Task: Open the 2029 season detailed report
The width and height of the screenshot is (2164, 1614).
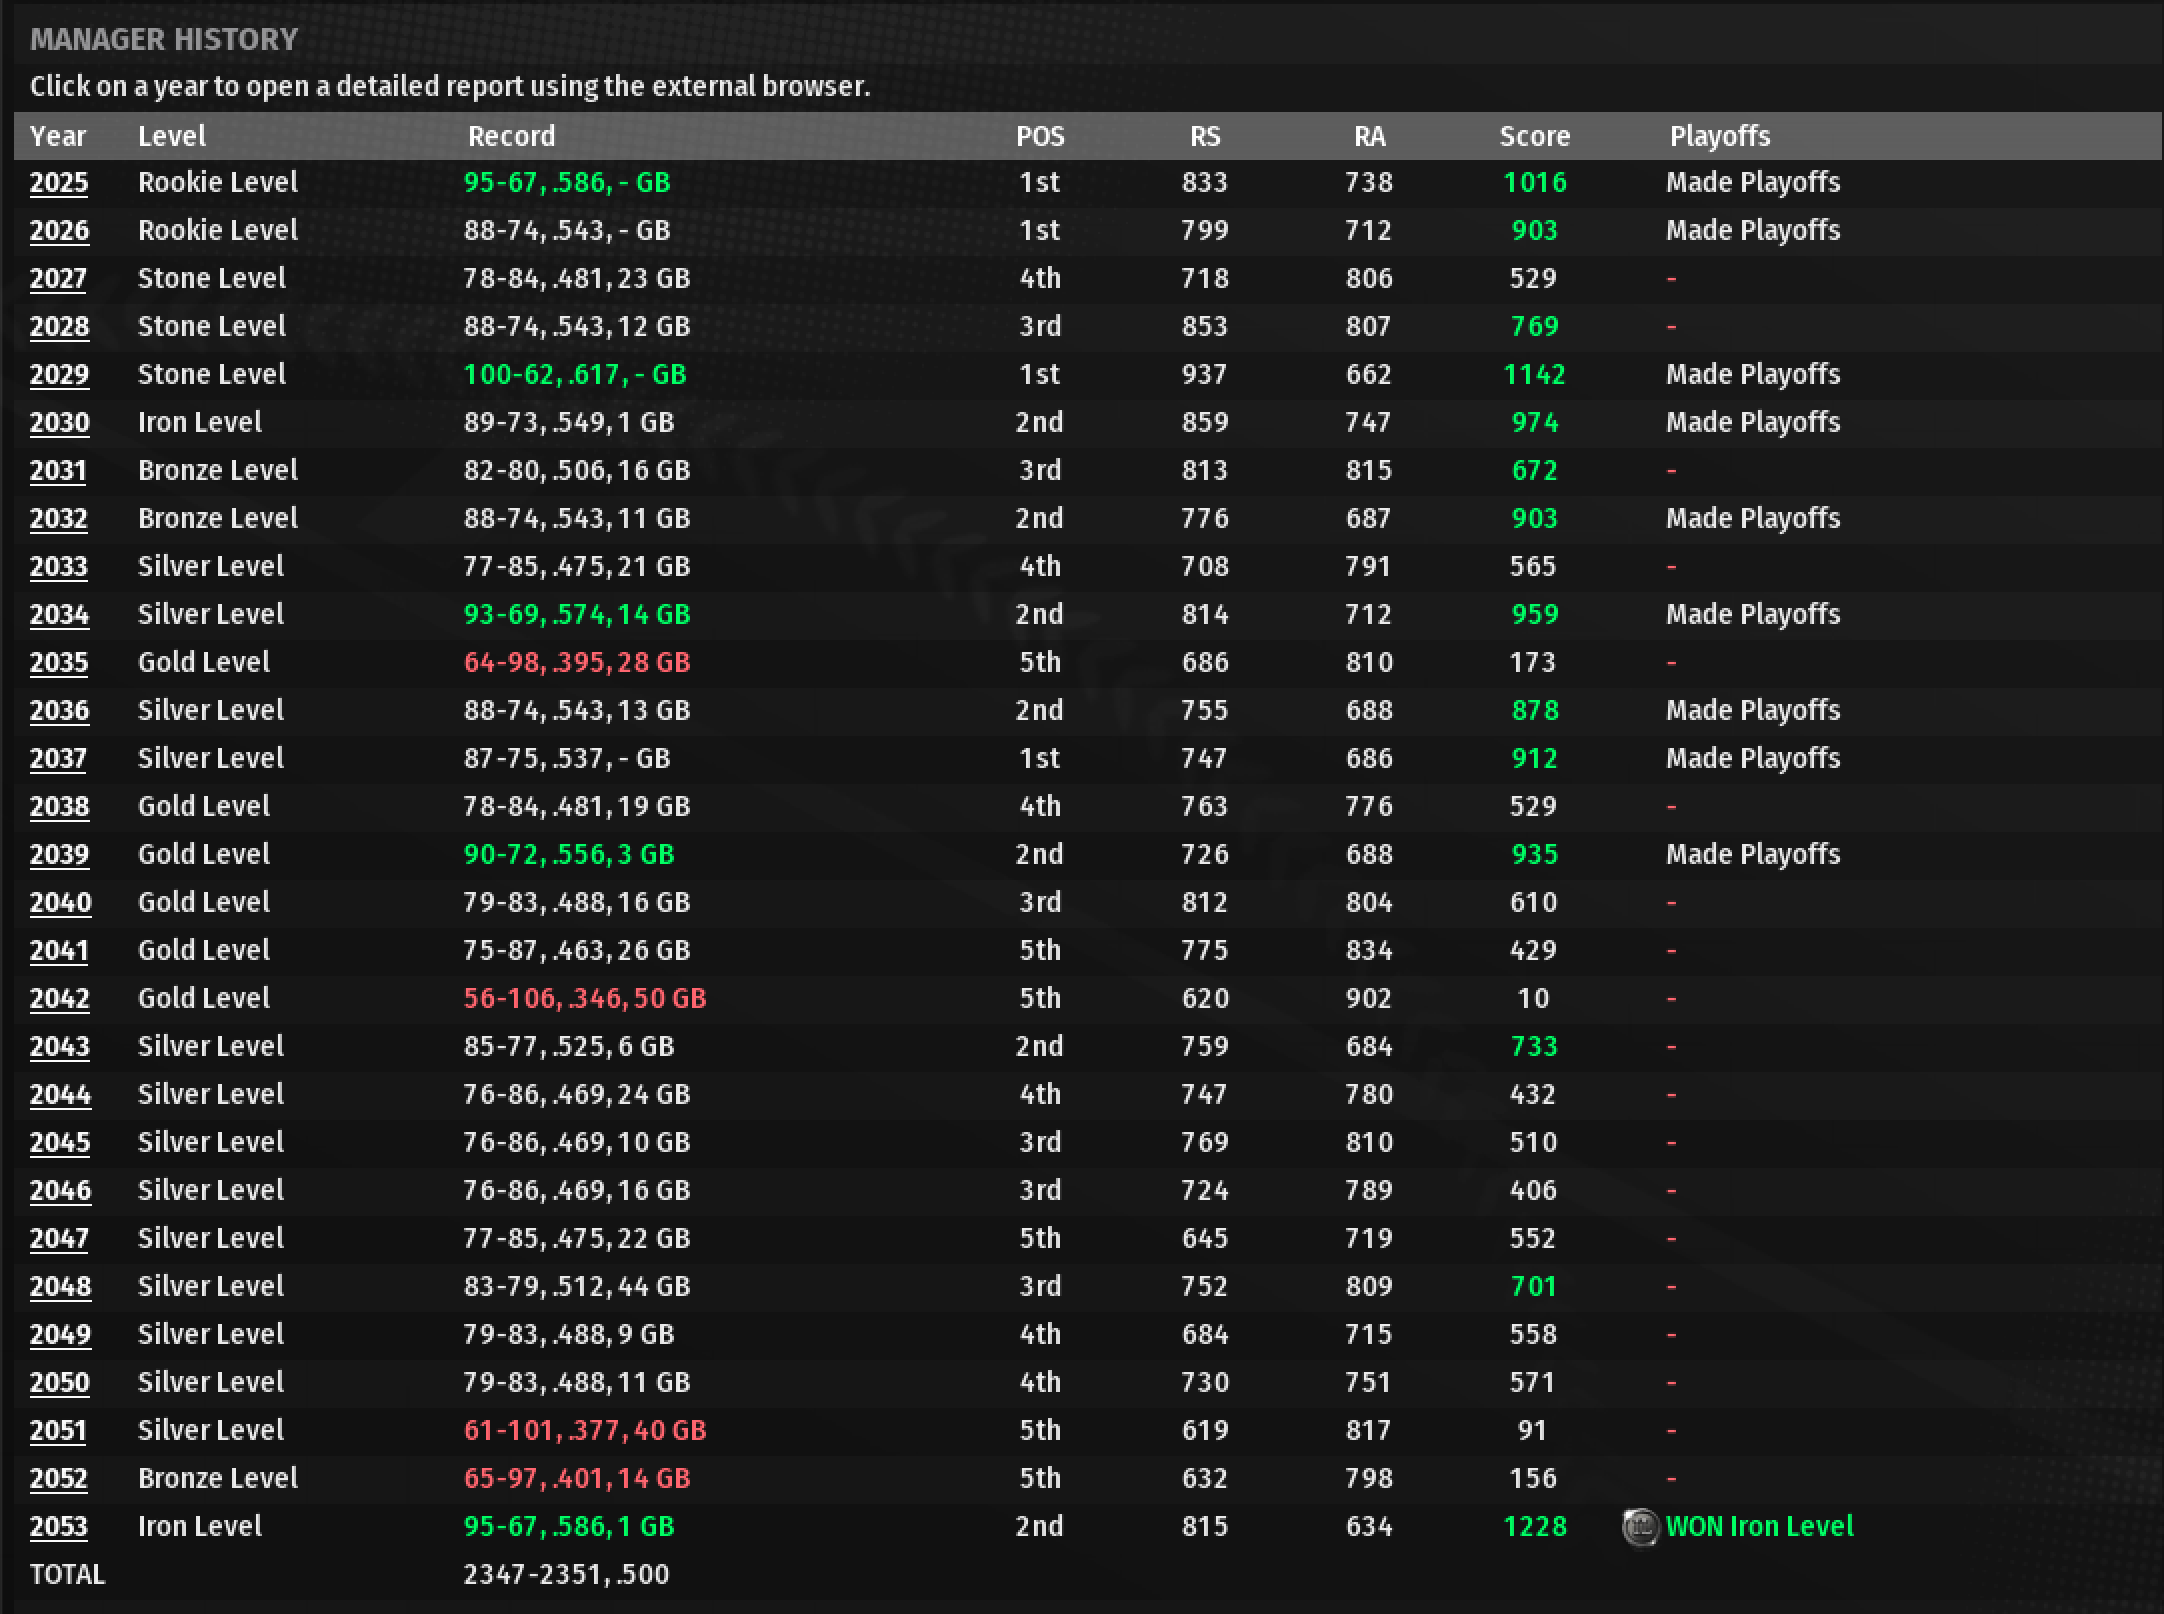Action: coord(59,375)
